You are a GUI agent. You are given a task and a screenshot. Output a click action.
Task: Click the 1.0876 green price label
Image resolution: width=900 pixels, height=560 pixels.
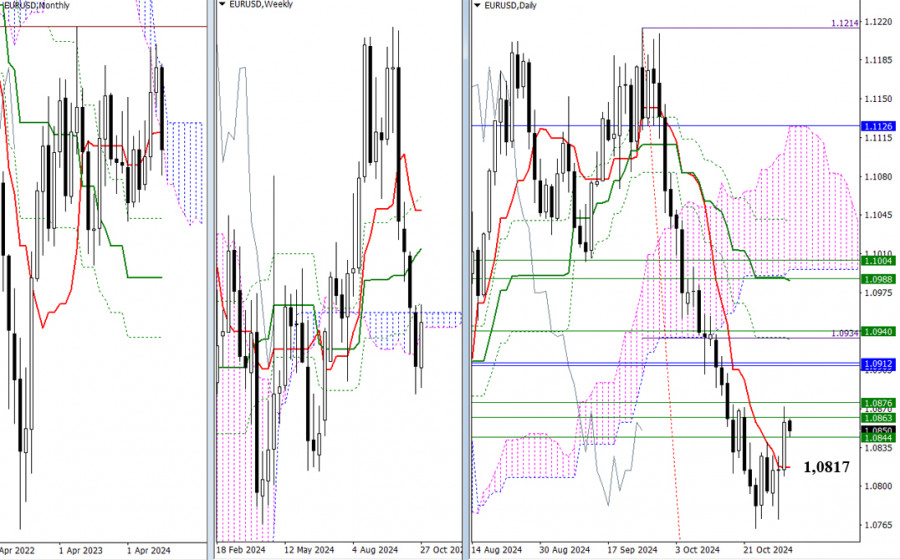pyautogui.click(x=878, y=403)
